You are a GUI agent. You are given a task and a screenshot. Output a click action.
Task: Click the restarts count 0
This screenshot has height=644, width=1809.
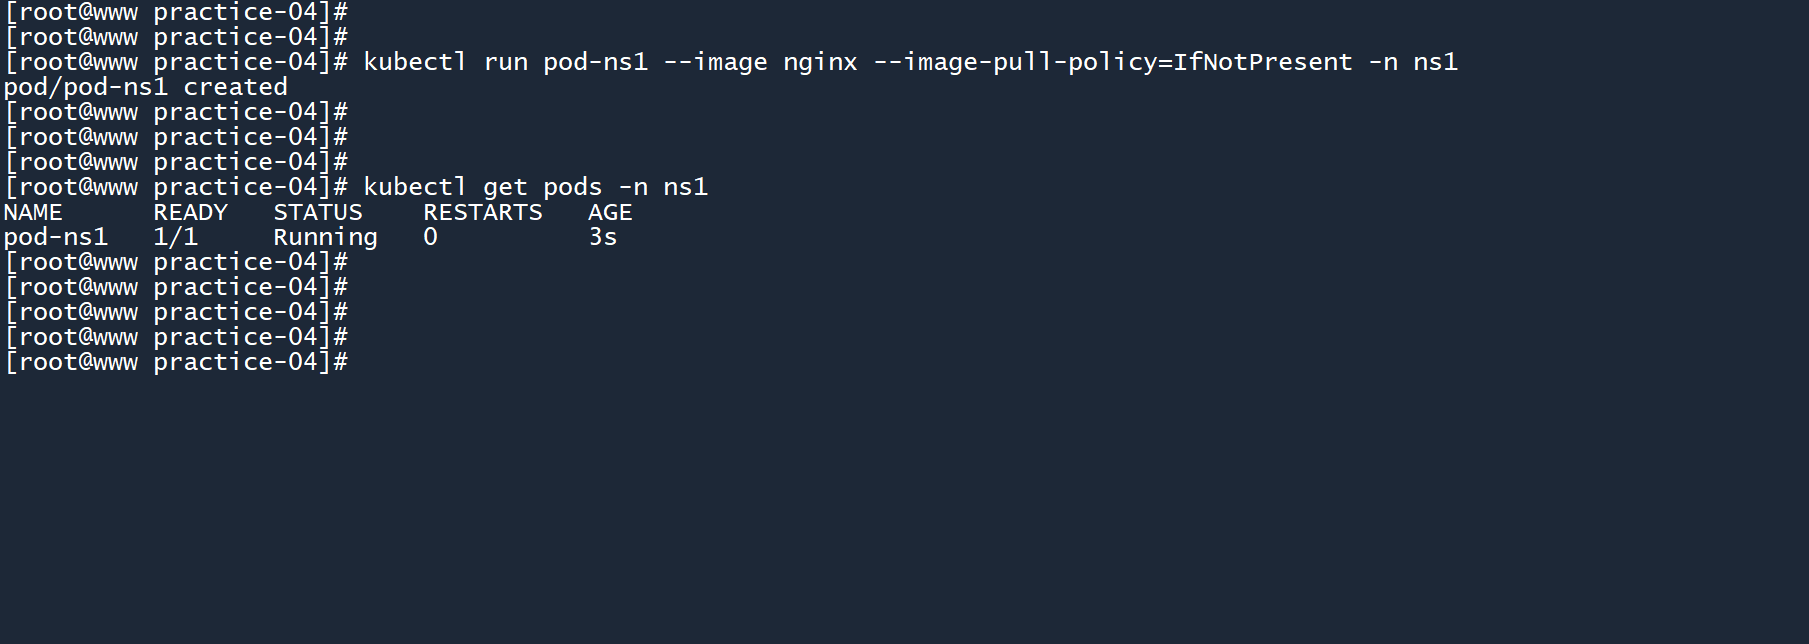pyautogui.click(x=430, y=237)
